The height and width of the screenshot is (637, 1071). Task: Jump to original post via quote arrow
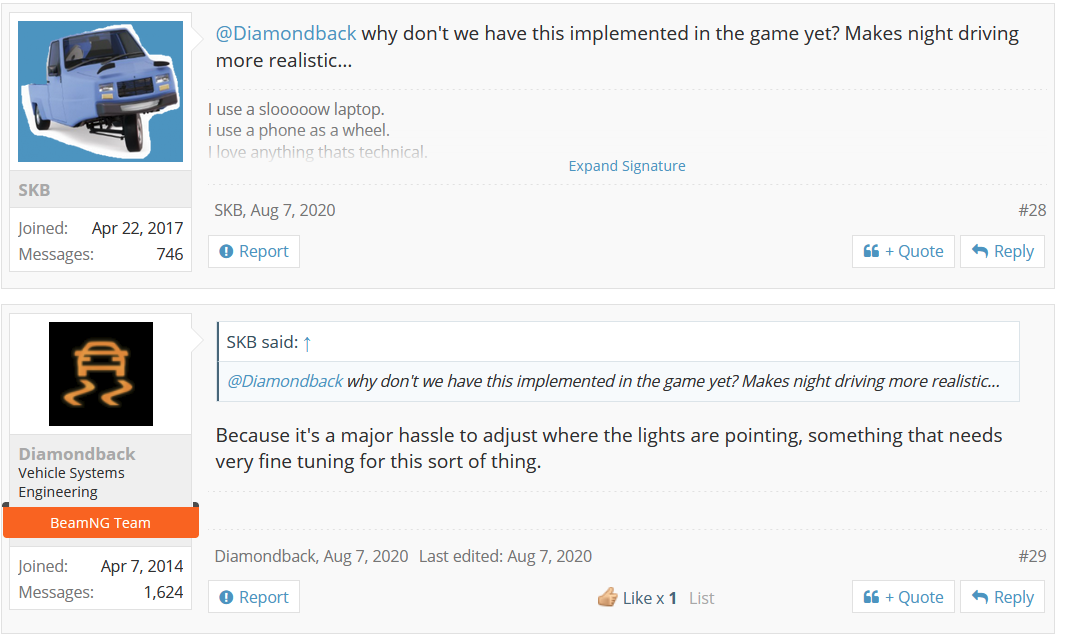[307, 343]
